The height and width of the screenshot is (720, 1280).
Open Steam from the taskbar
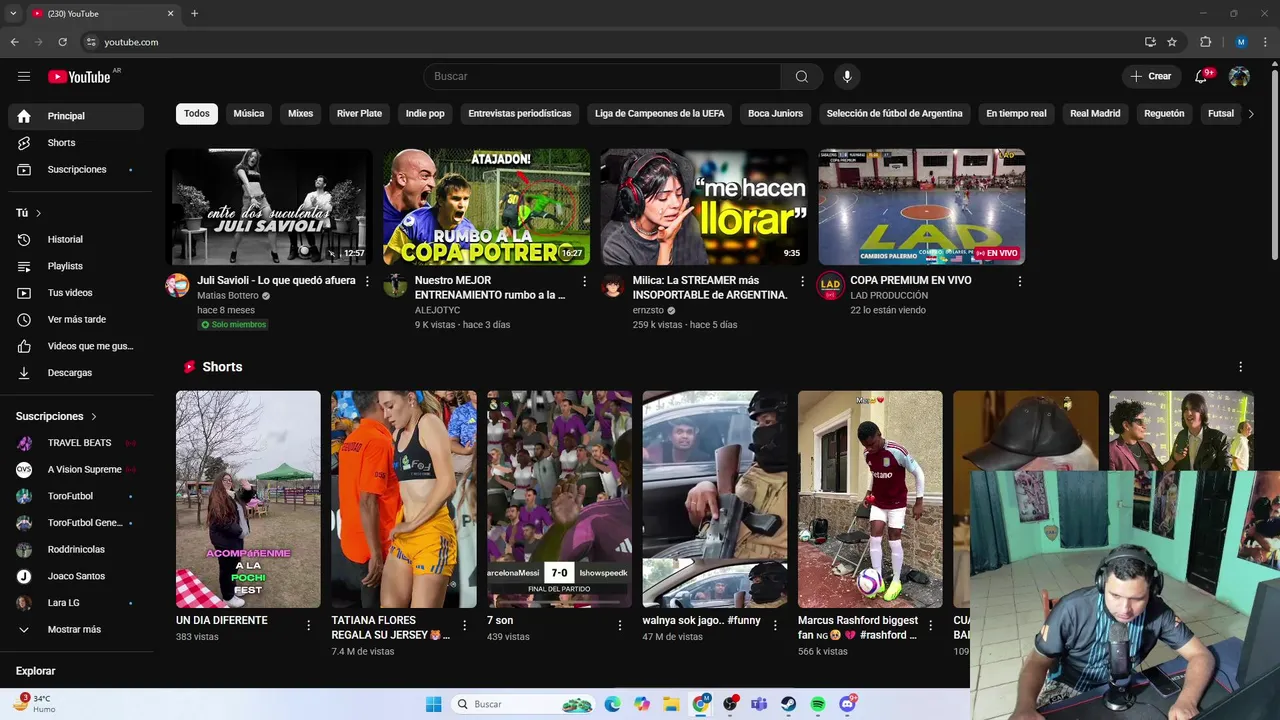tap(789, 704)
